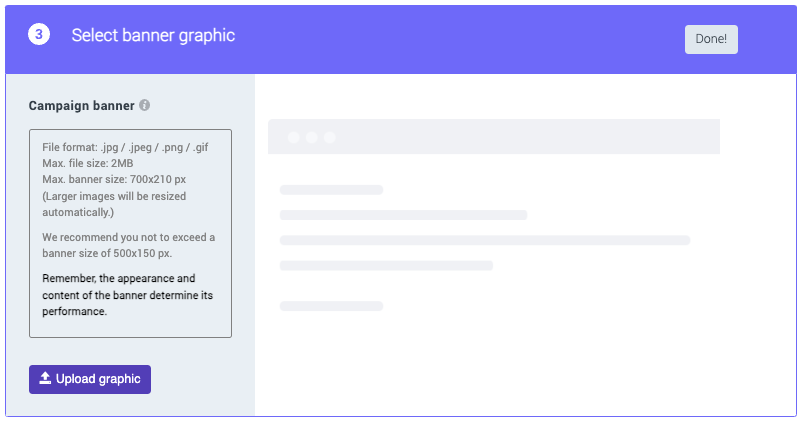This screenshot has width=802, height=421.
Task: Click the upload arrow icon
Action: [45, 379]
